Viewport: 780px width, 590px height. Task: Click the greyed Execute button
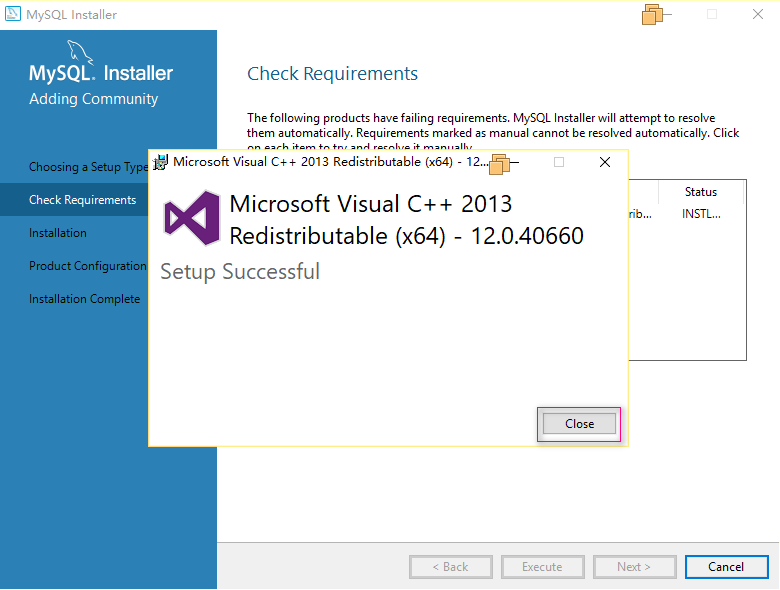pos(542,567)
